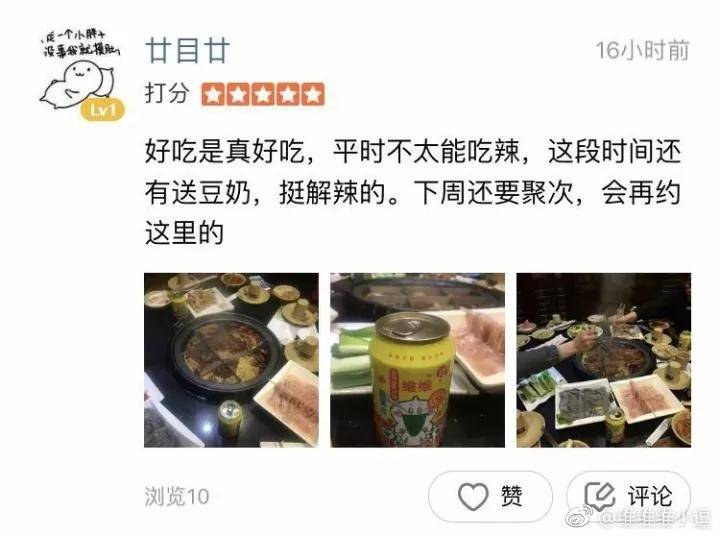Select the first rating star

213,95
